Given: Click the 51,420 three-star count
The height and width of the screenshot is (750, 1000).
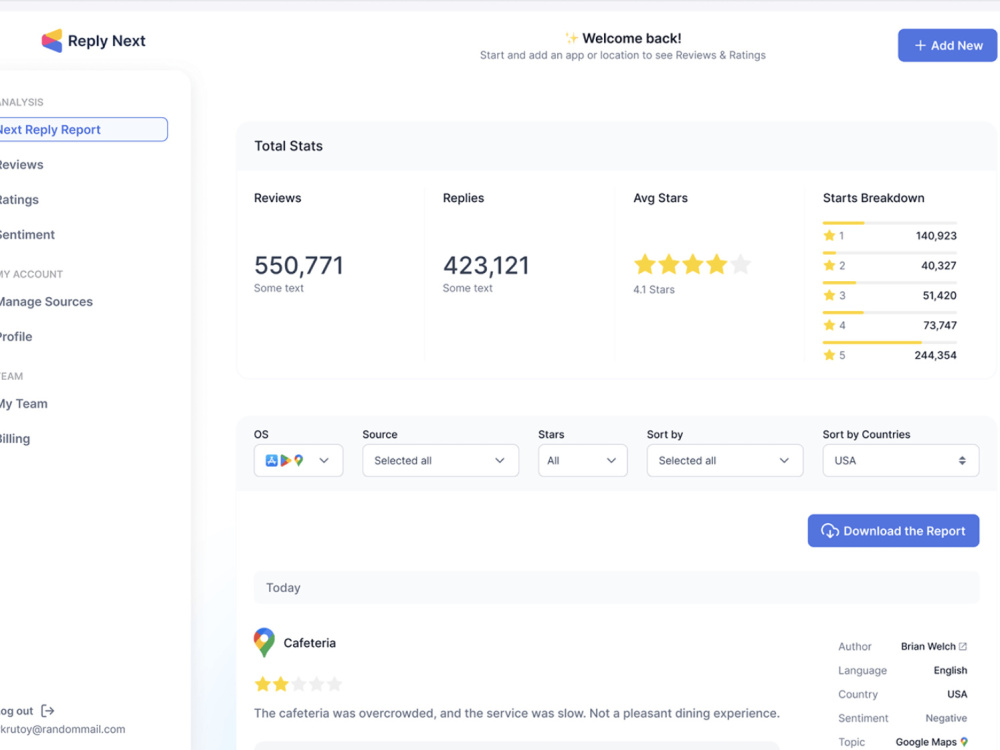Looking at the screenshot, I should point(939,295).
